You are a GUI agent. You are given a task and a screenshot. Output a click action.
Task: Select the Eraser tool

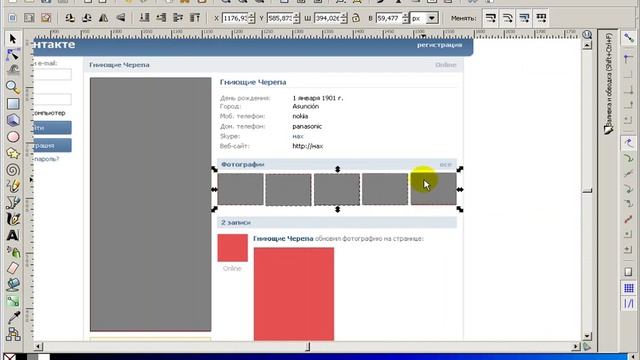point(13,268)
